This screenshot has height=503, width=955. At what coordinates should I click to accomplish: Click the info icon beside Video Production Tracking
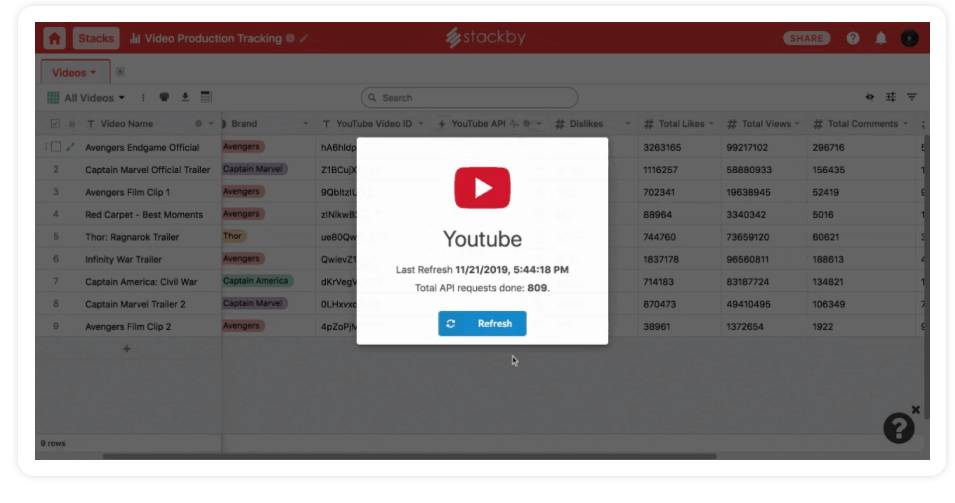291,38
